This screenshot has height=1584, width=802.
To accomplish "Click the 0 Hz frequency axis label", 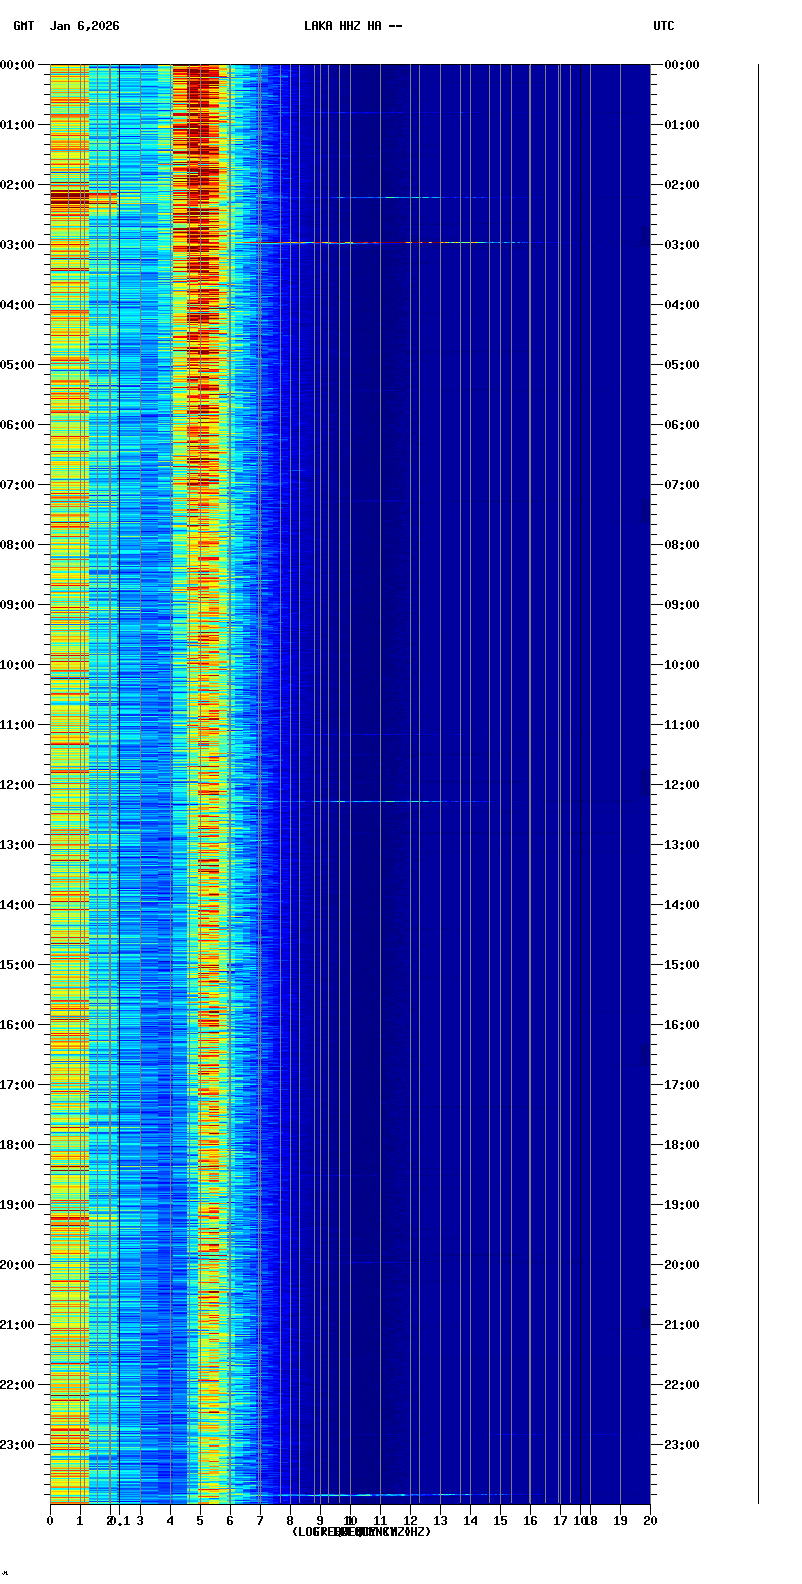I will click(50, 1521).
